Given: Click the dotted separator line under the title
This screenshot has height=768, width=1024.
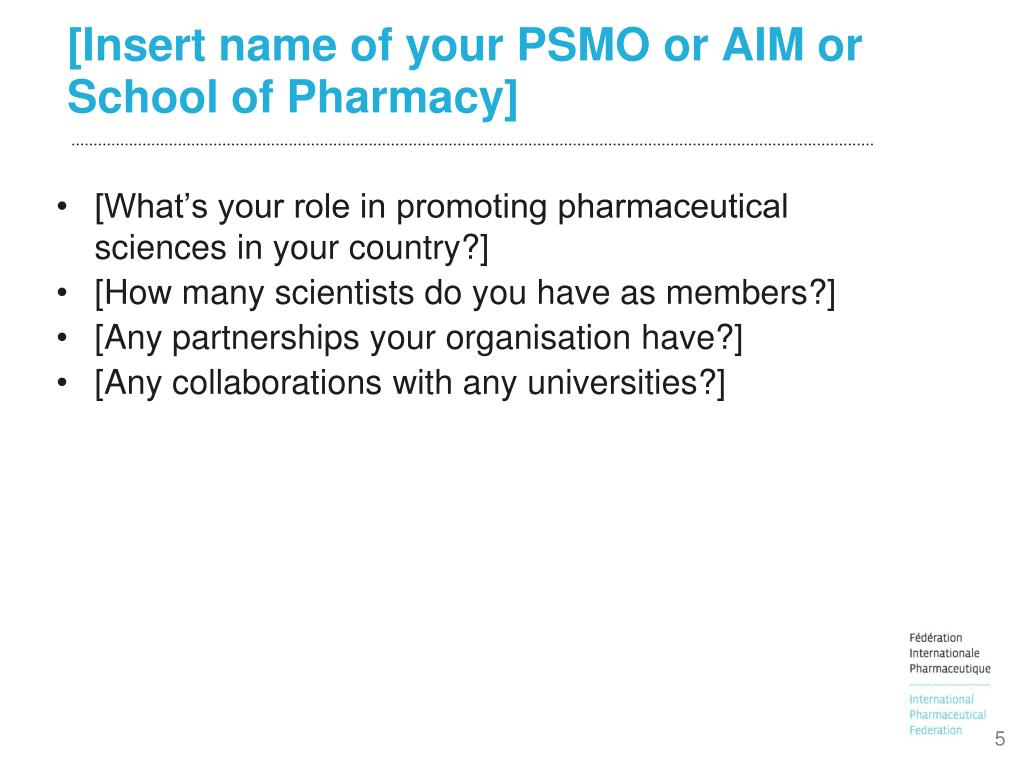Looking at the screenshot, I should tap(472, 144).
